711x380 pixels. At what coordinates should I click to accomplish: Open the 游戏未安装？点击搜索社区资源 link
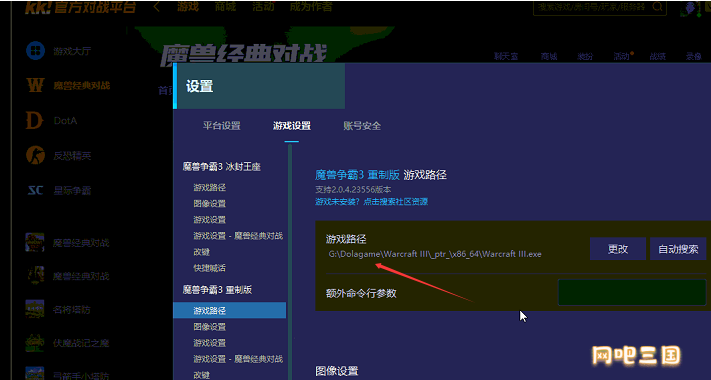[371, 202]
